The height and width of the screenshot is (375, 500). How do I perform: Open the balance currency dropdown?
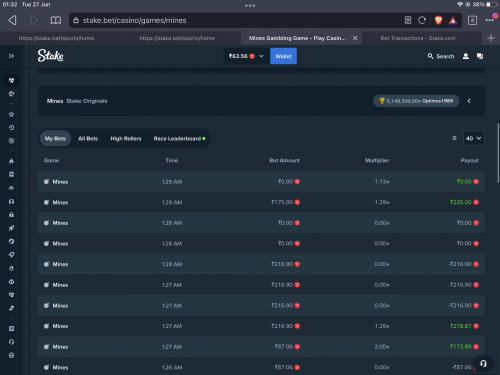tap(247, 56)
